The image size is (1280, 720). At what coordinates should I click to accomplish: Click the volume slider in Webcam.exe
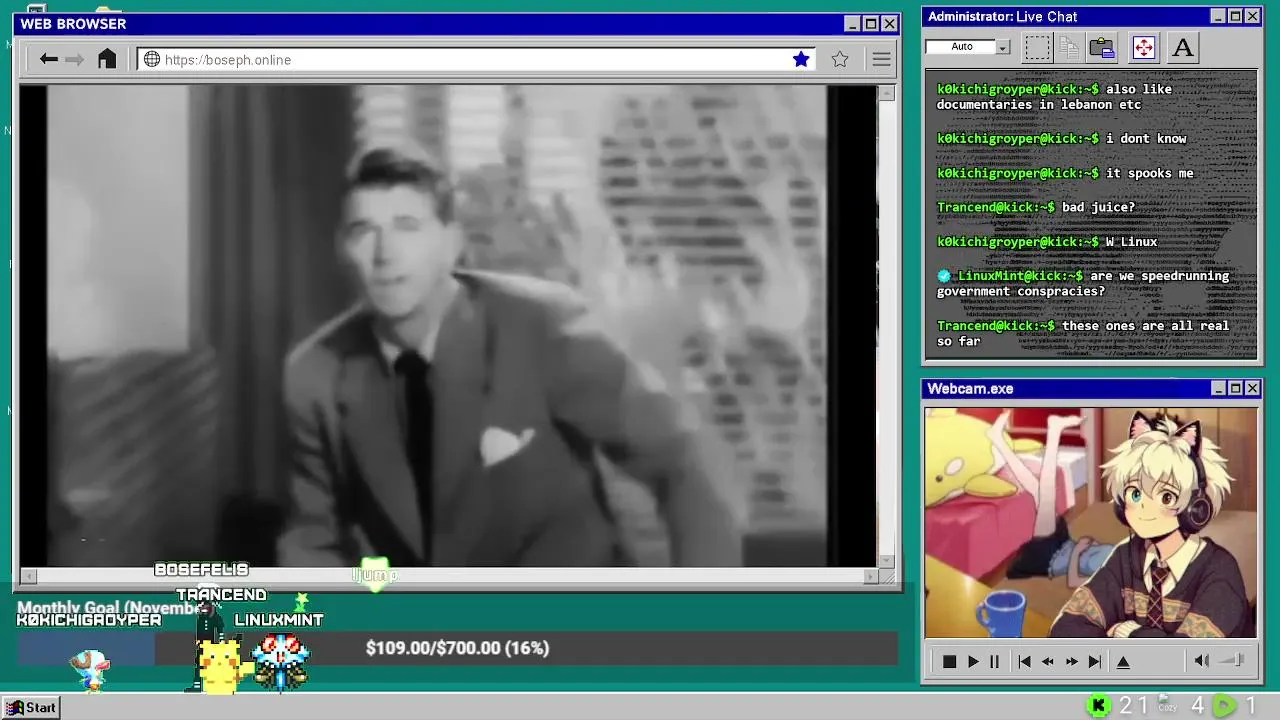click(1233, 660)
